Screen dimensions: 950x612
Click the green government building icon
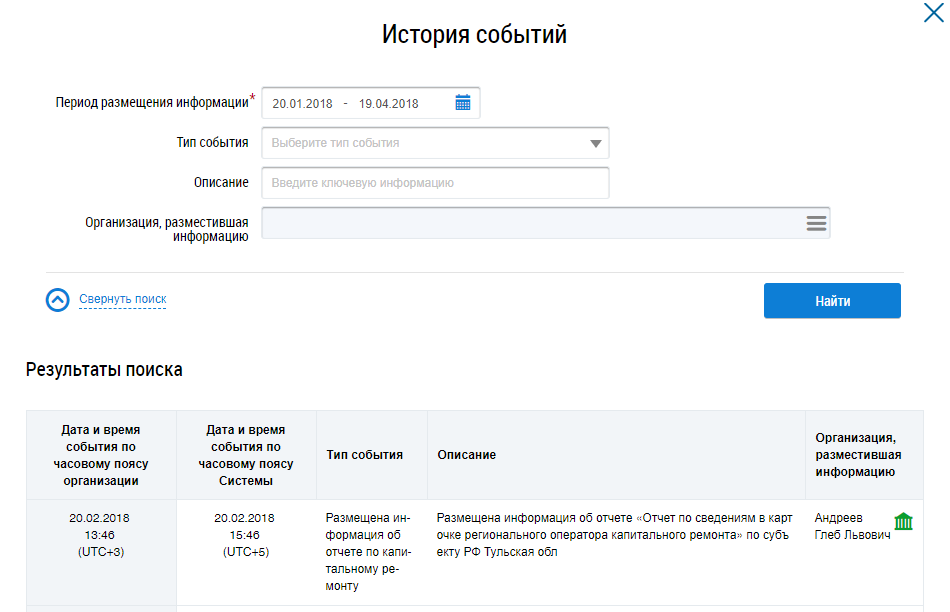click(x=903, y=521)
